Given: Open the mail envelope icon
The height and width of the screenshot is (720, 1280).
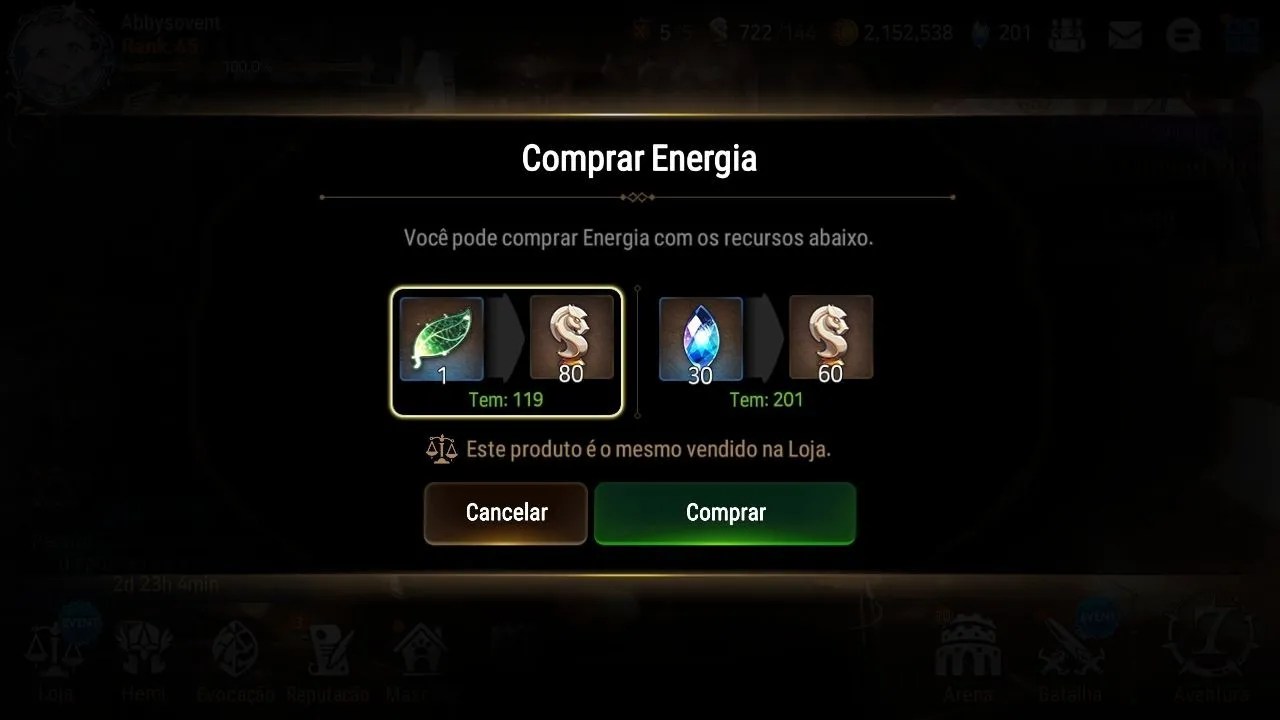Looking at the screenshot, I should pyautogui.click(x=1126, y=35).
